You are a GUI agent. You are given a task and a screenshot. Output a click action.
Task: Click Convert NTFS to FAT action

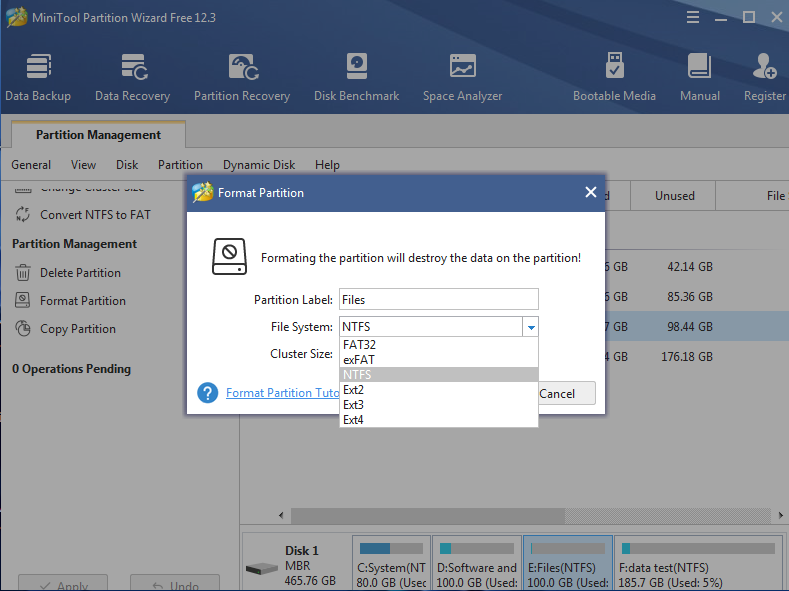pyautogui.click(x=96, y=215)
